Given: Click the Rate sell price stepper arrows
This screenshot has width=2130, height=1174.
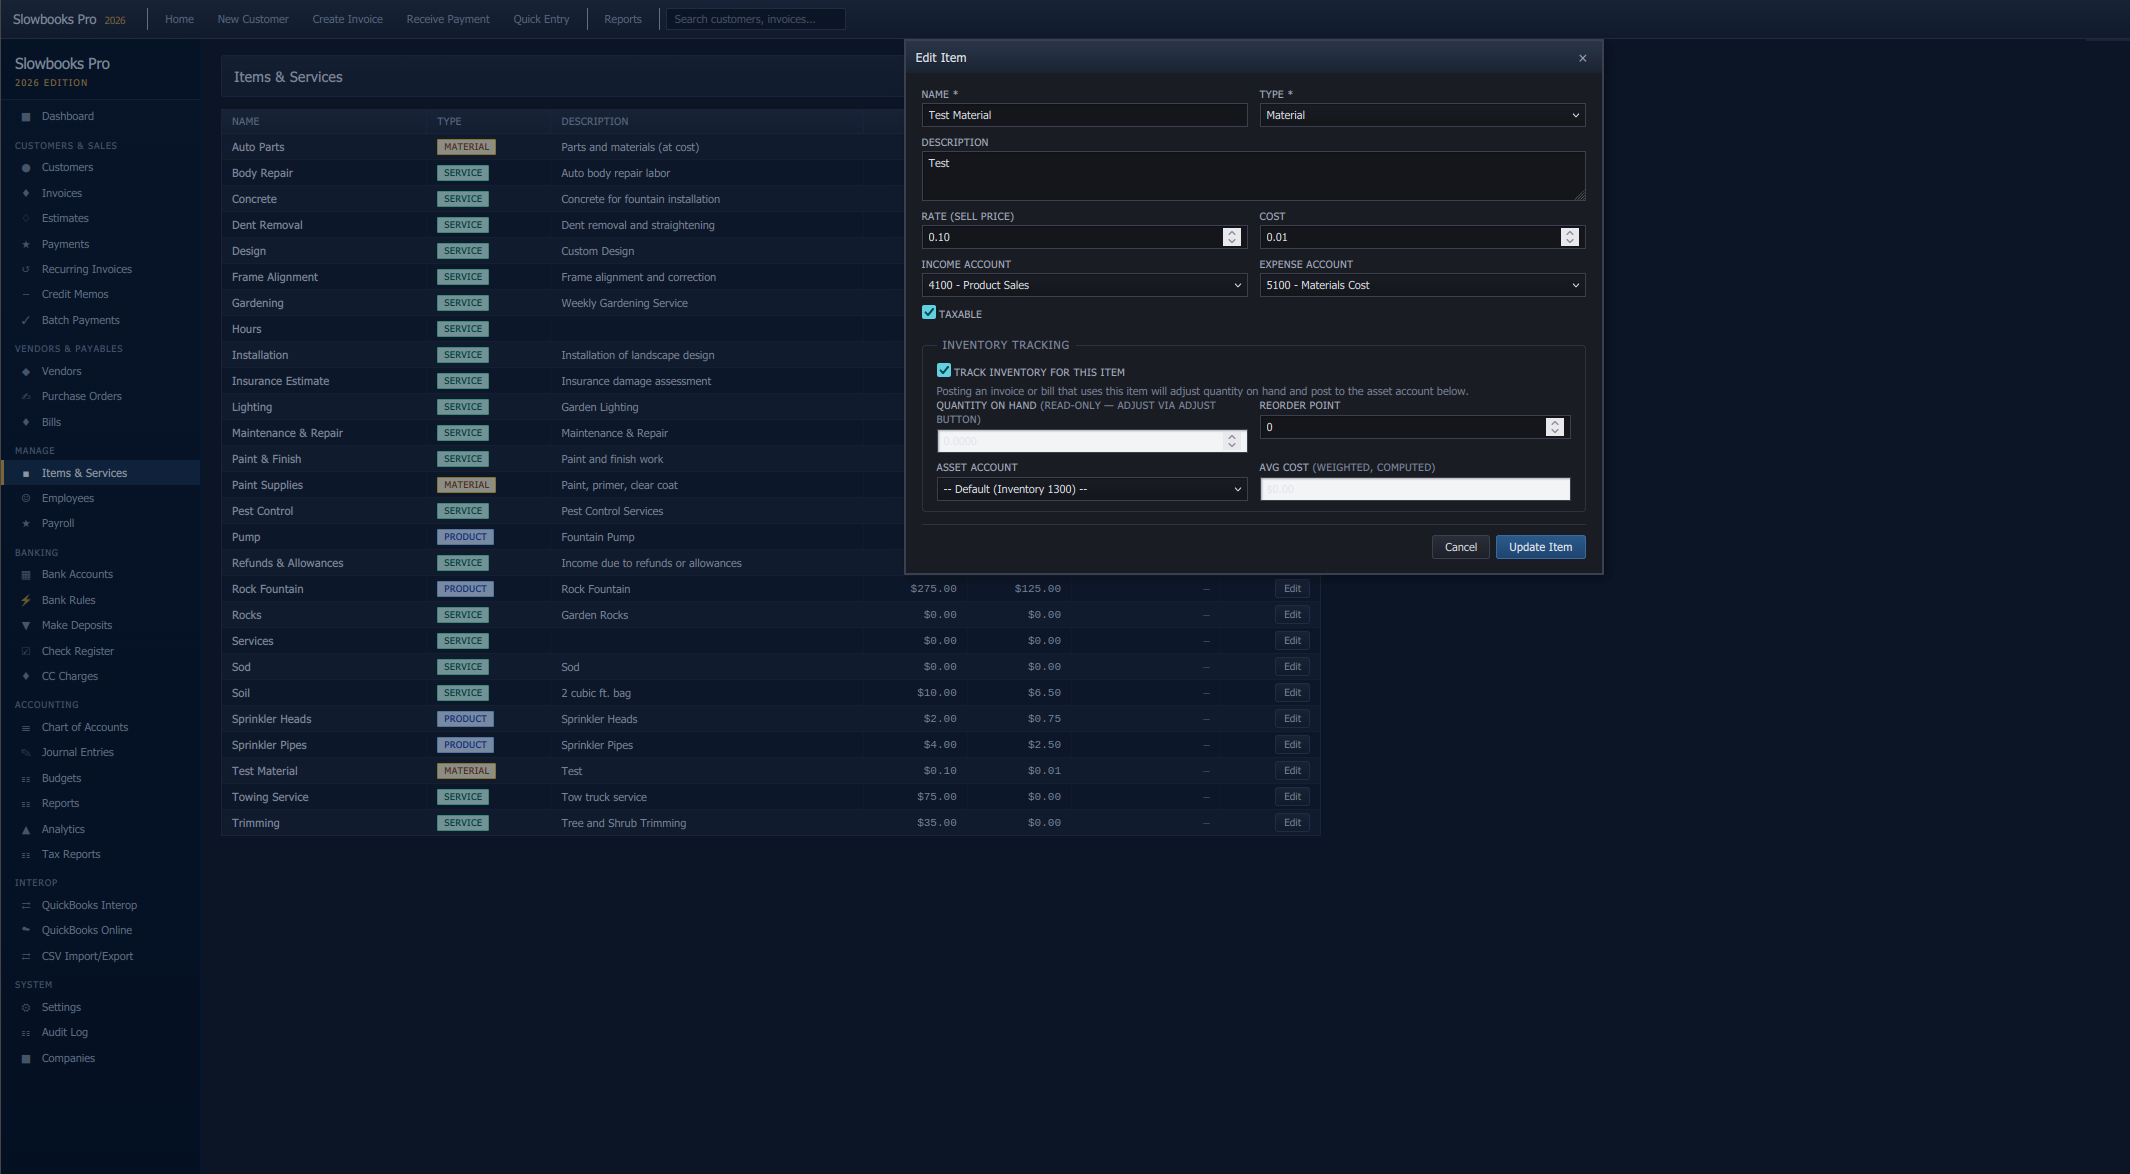Looking at the screenshot, I should tap(1232, 238).
